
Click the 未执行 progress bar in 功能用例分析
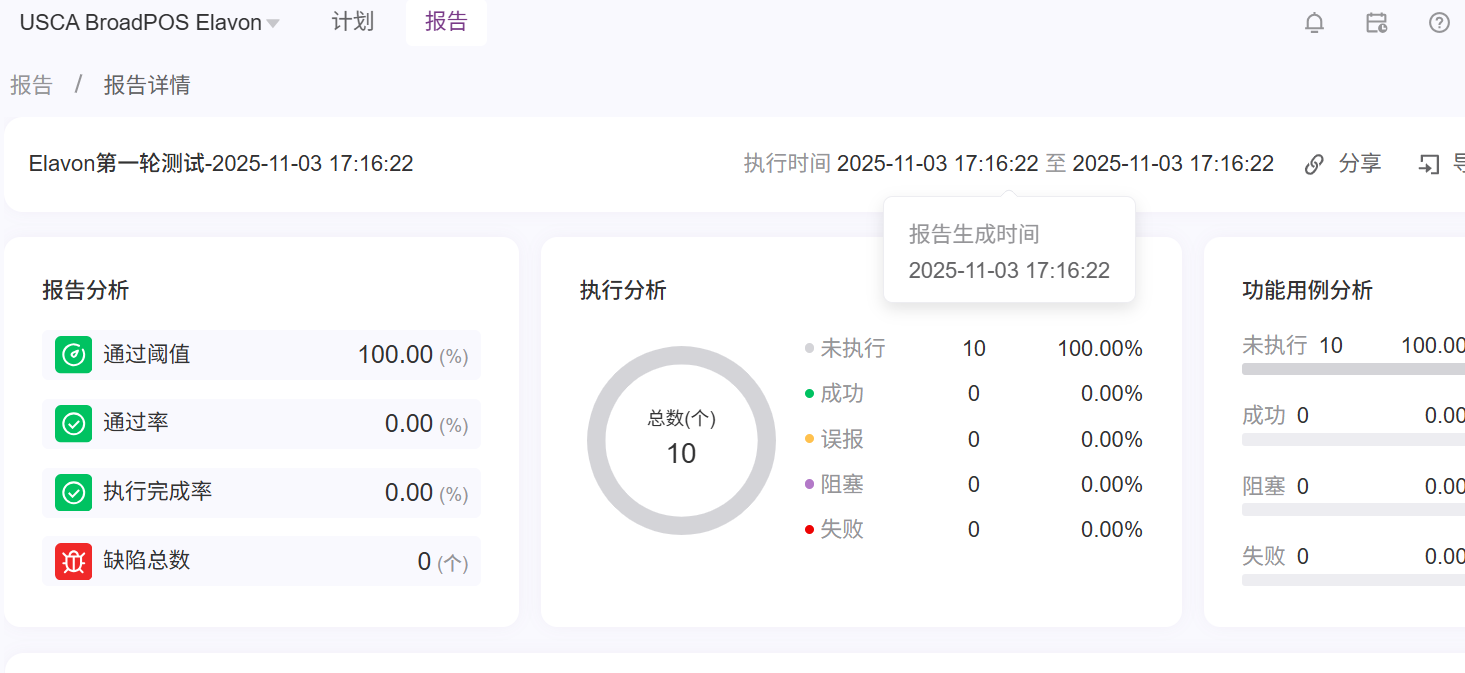point(1352,369)
